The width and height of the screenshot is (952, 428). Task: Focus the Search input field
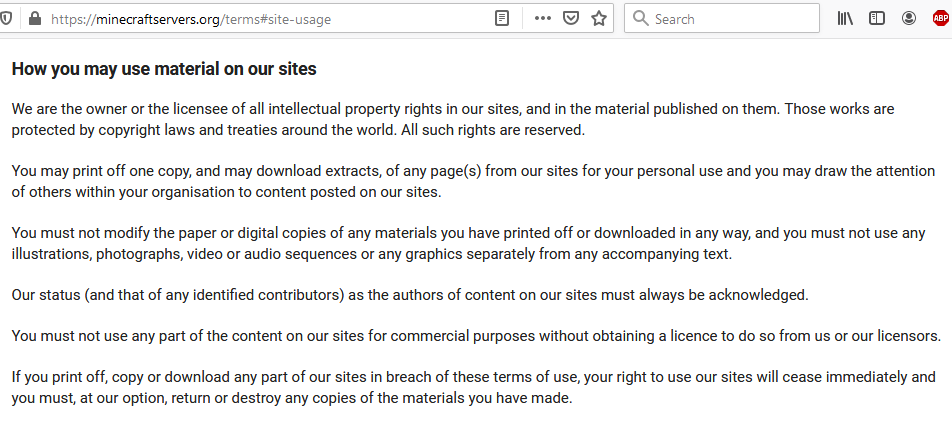pyautogui.click(x=722, y=19)
